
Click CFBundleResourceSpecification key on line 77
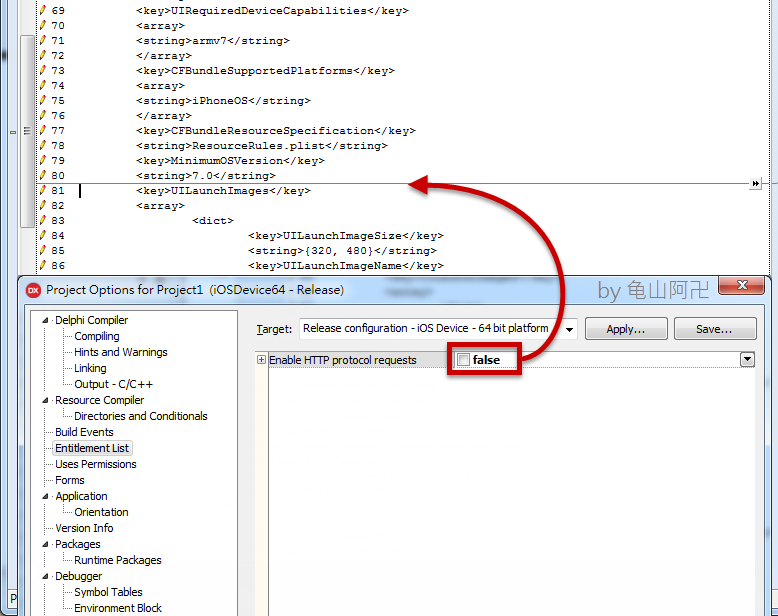[x=276, y=131]
